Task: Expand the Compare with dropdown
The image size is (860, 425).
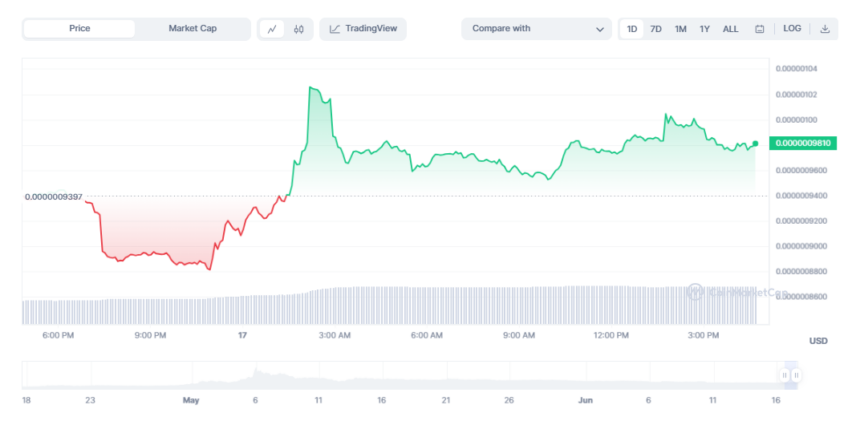Action: pos(536,29)
